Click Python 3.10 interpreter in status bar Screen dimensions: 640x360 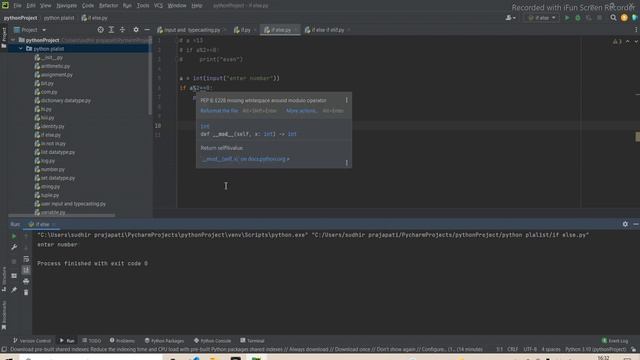pos(596,349)
